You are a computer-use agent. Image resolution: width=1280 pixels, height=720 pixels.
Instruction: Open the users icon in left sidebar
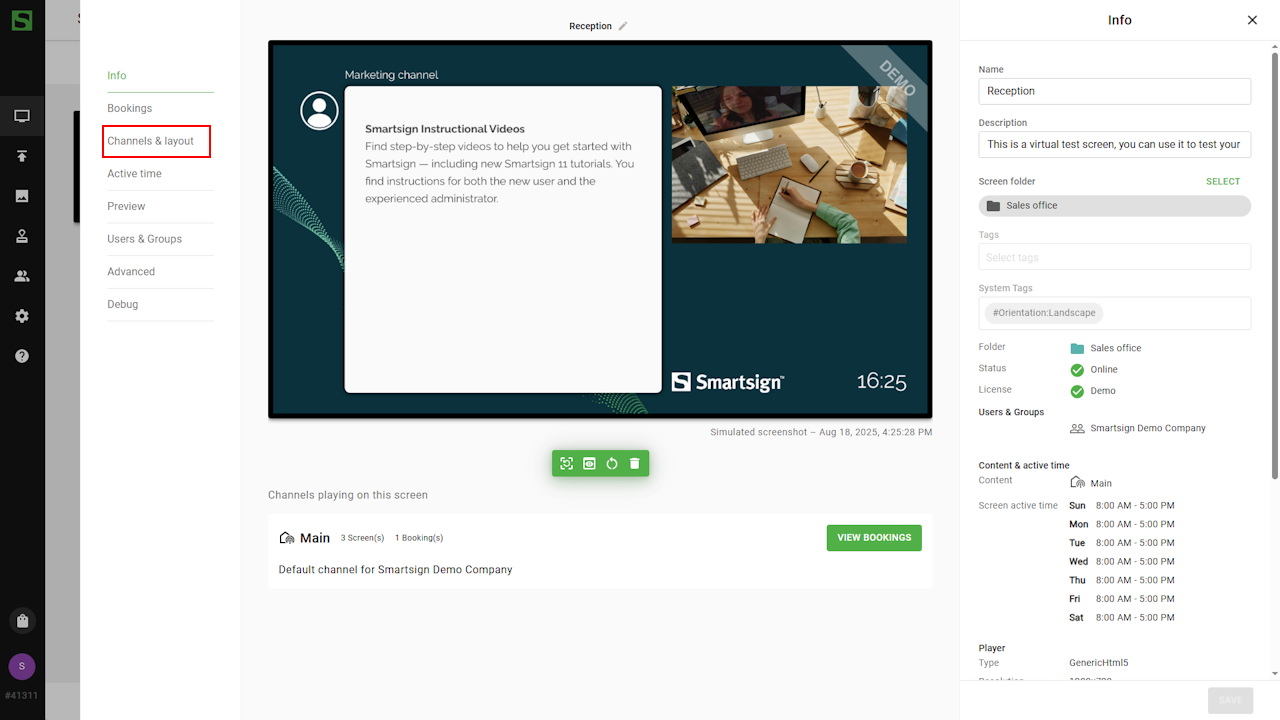click(22, 276)
